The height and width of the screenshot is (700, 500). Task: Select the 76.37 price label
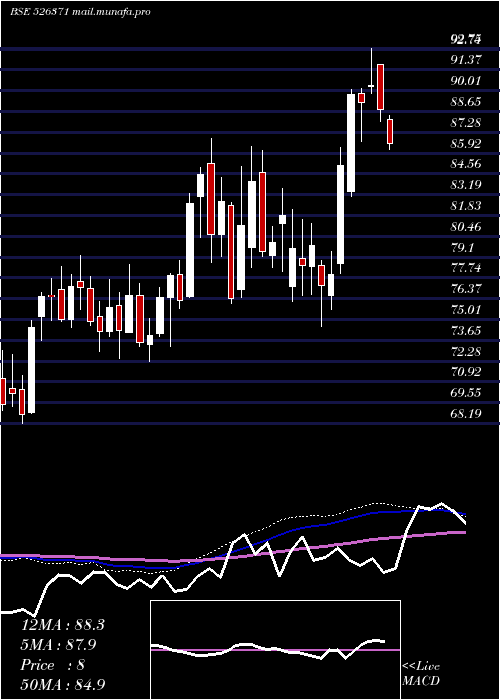[x=466, y=289]
